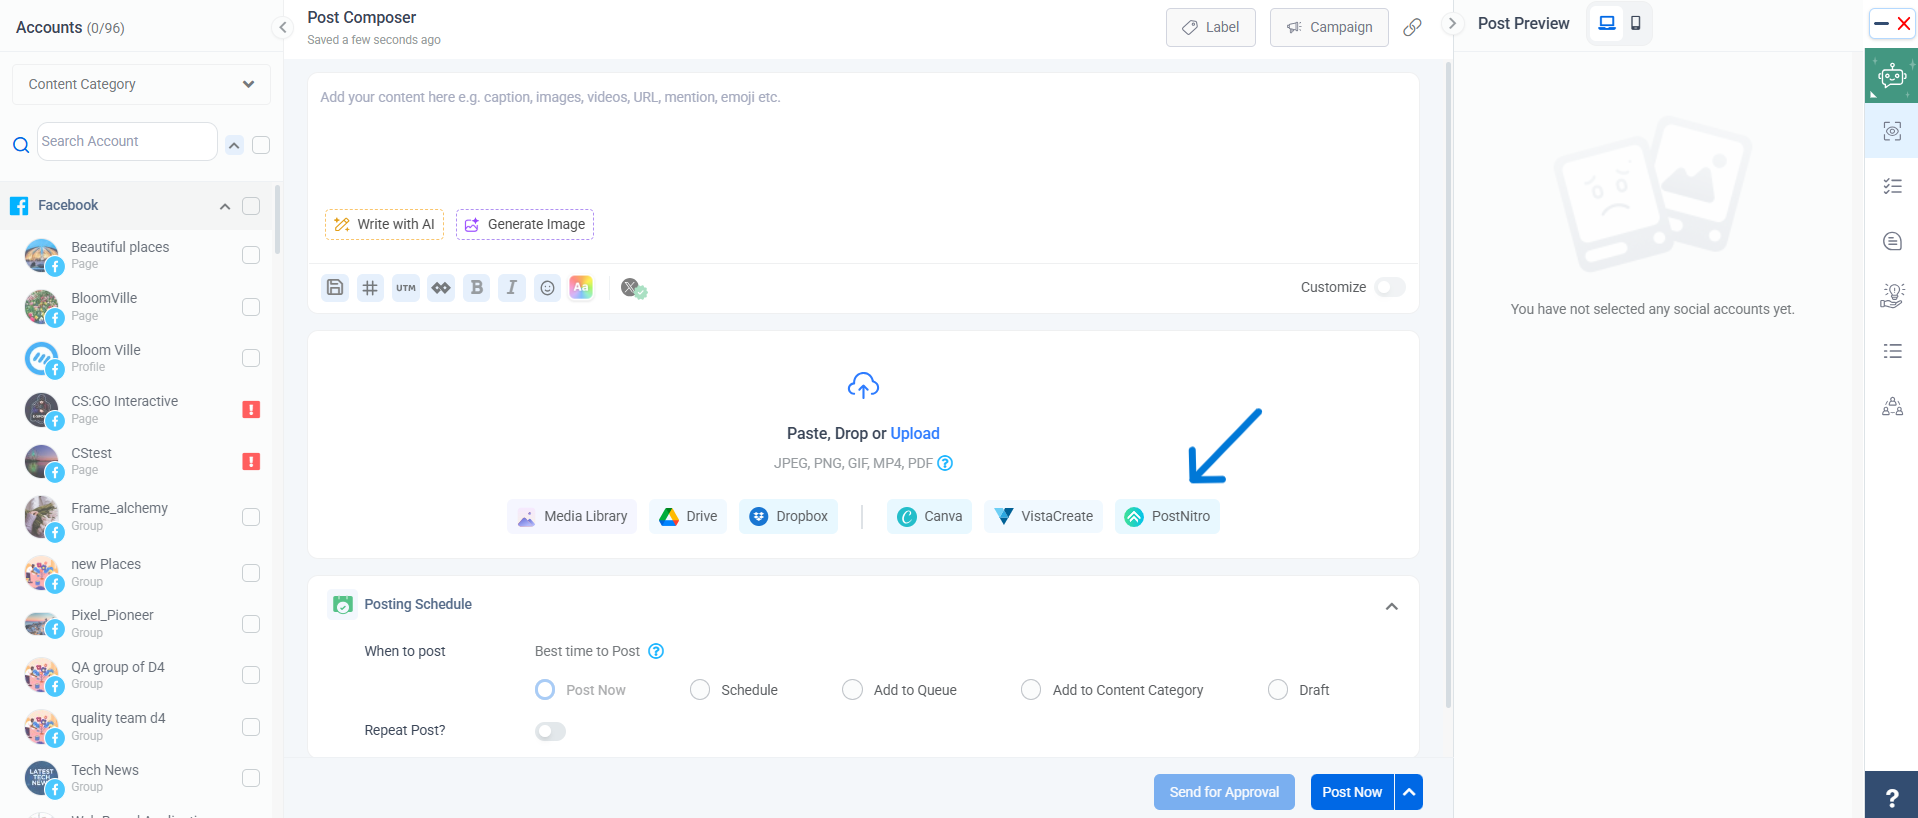Open PostNitro integration
1918x818 pixels.
pyautogui.click(x=1167, y=516)
